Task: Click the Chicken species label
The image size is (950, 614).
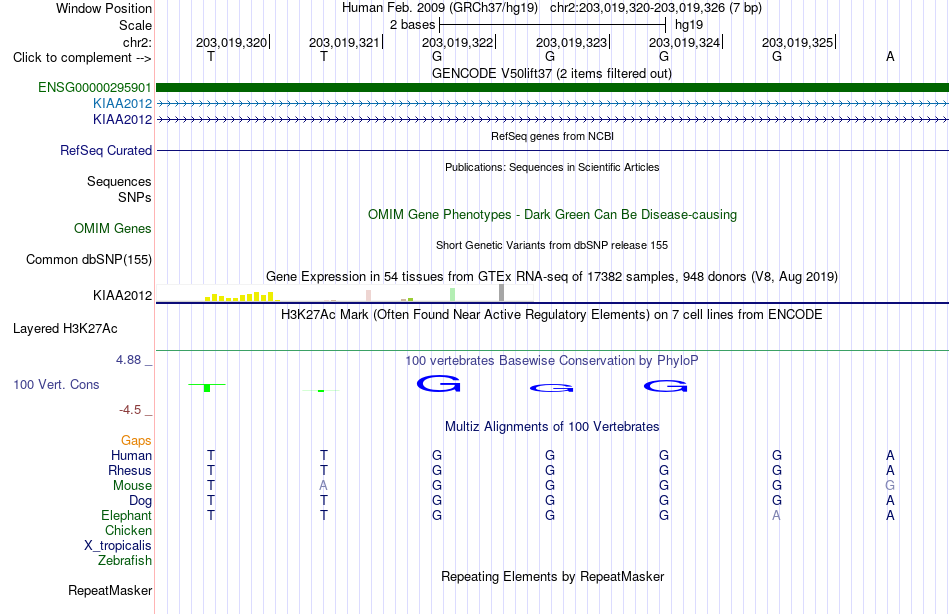Action: coord(128,530)
